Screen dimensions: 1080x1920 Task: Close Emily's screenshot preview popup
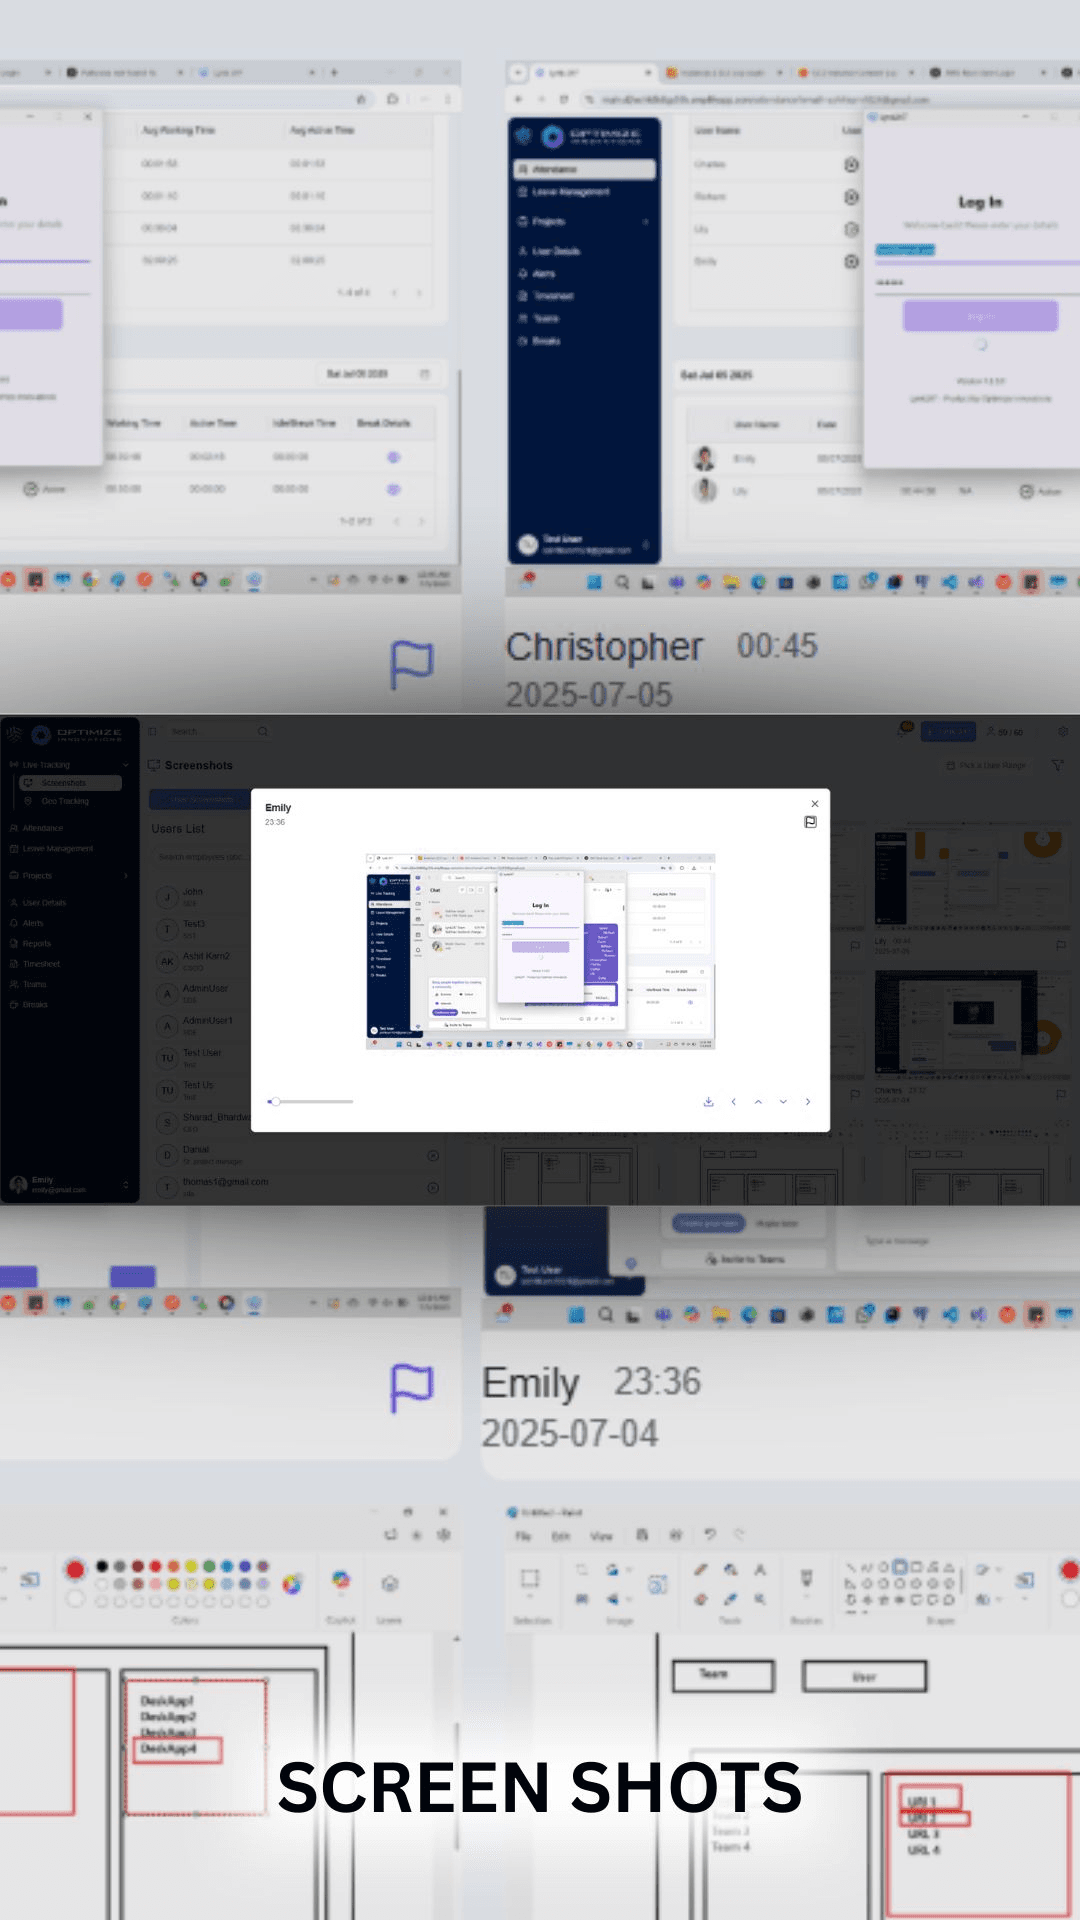(x=815, y=804)
